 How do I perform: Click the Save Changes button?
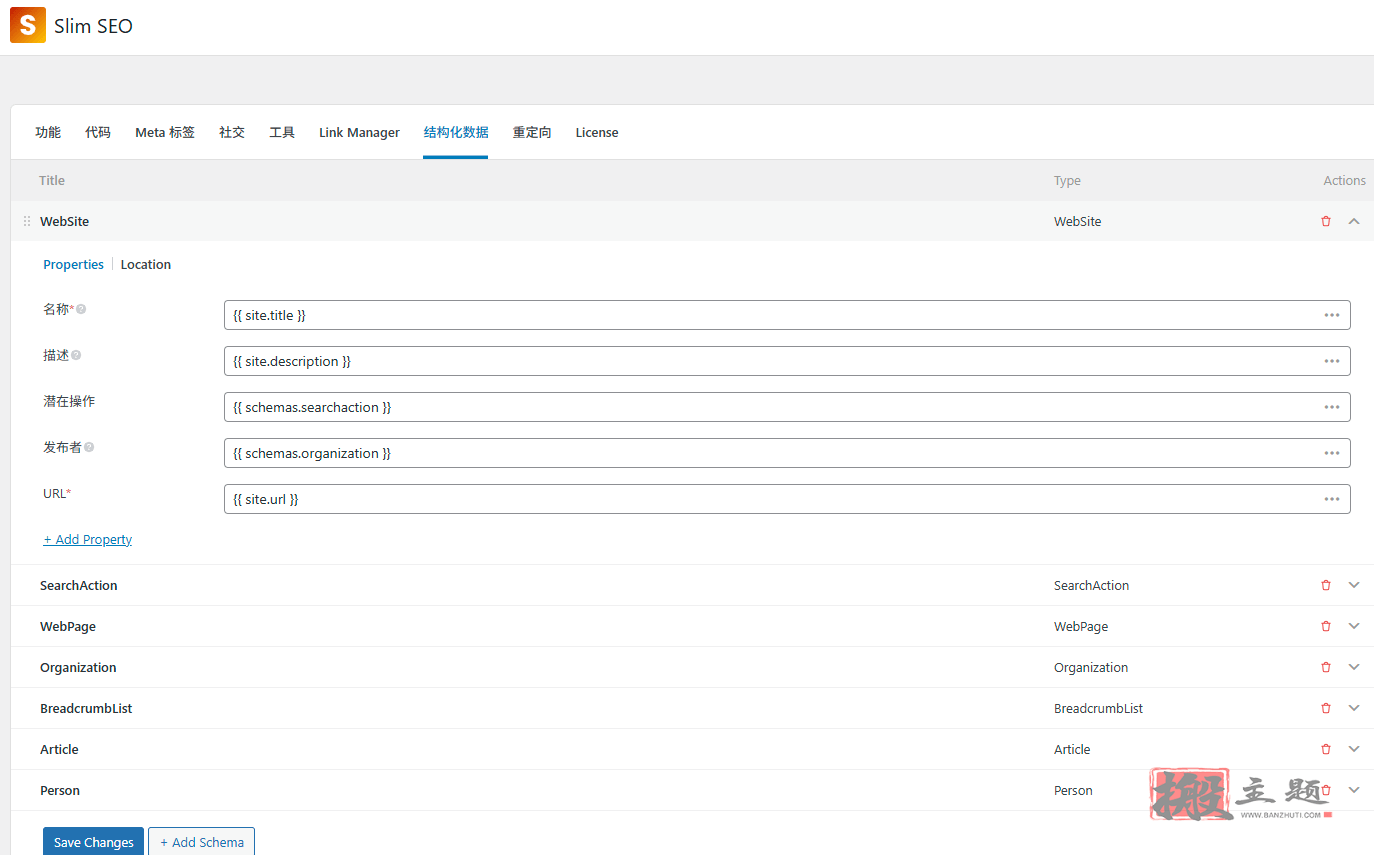click(93, 842)
